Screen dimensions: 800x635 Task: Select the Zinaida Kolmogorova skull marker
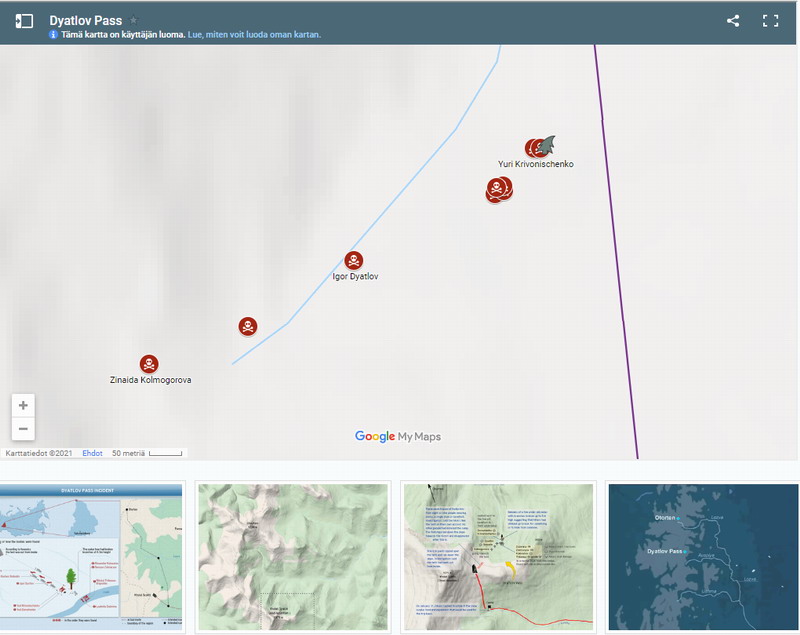click(x=149, y=364)
